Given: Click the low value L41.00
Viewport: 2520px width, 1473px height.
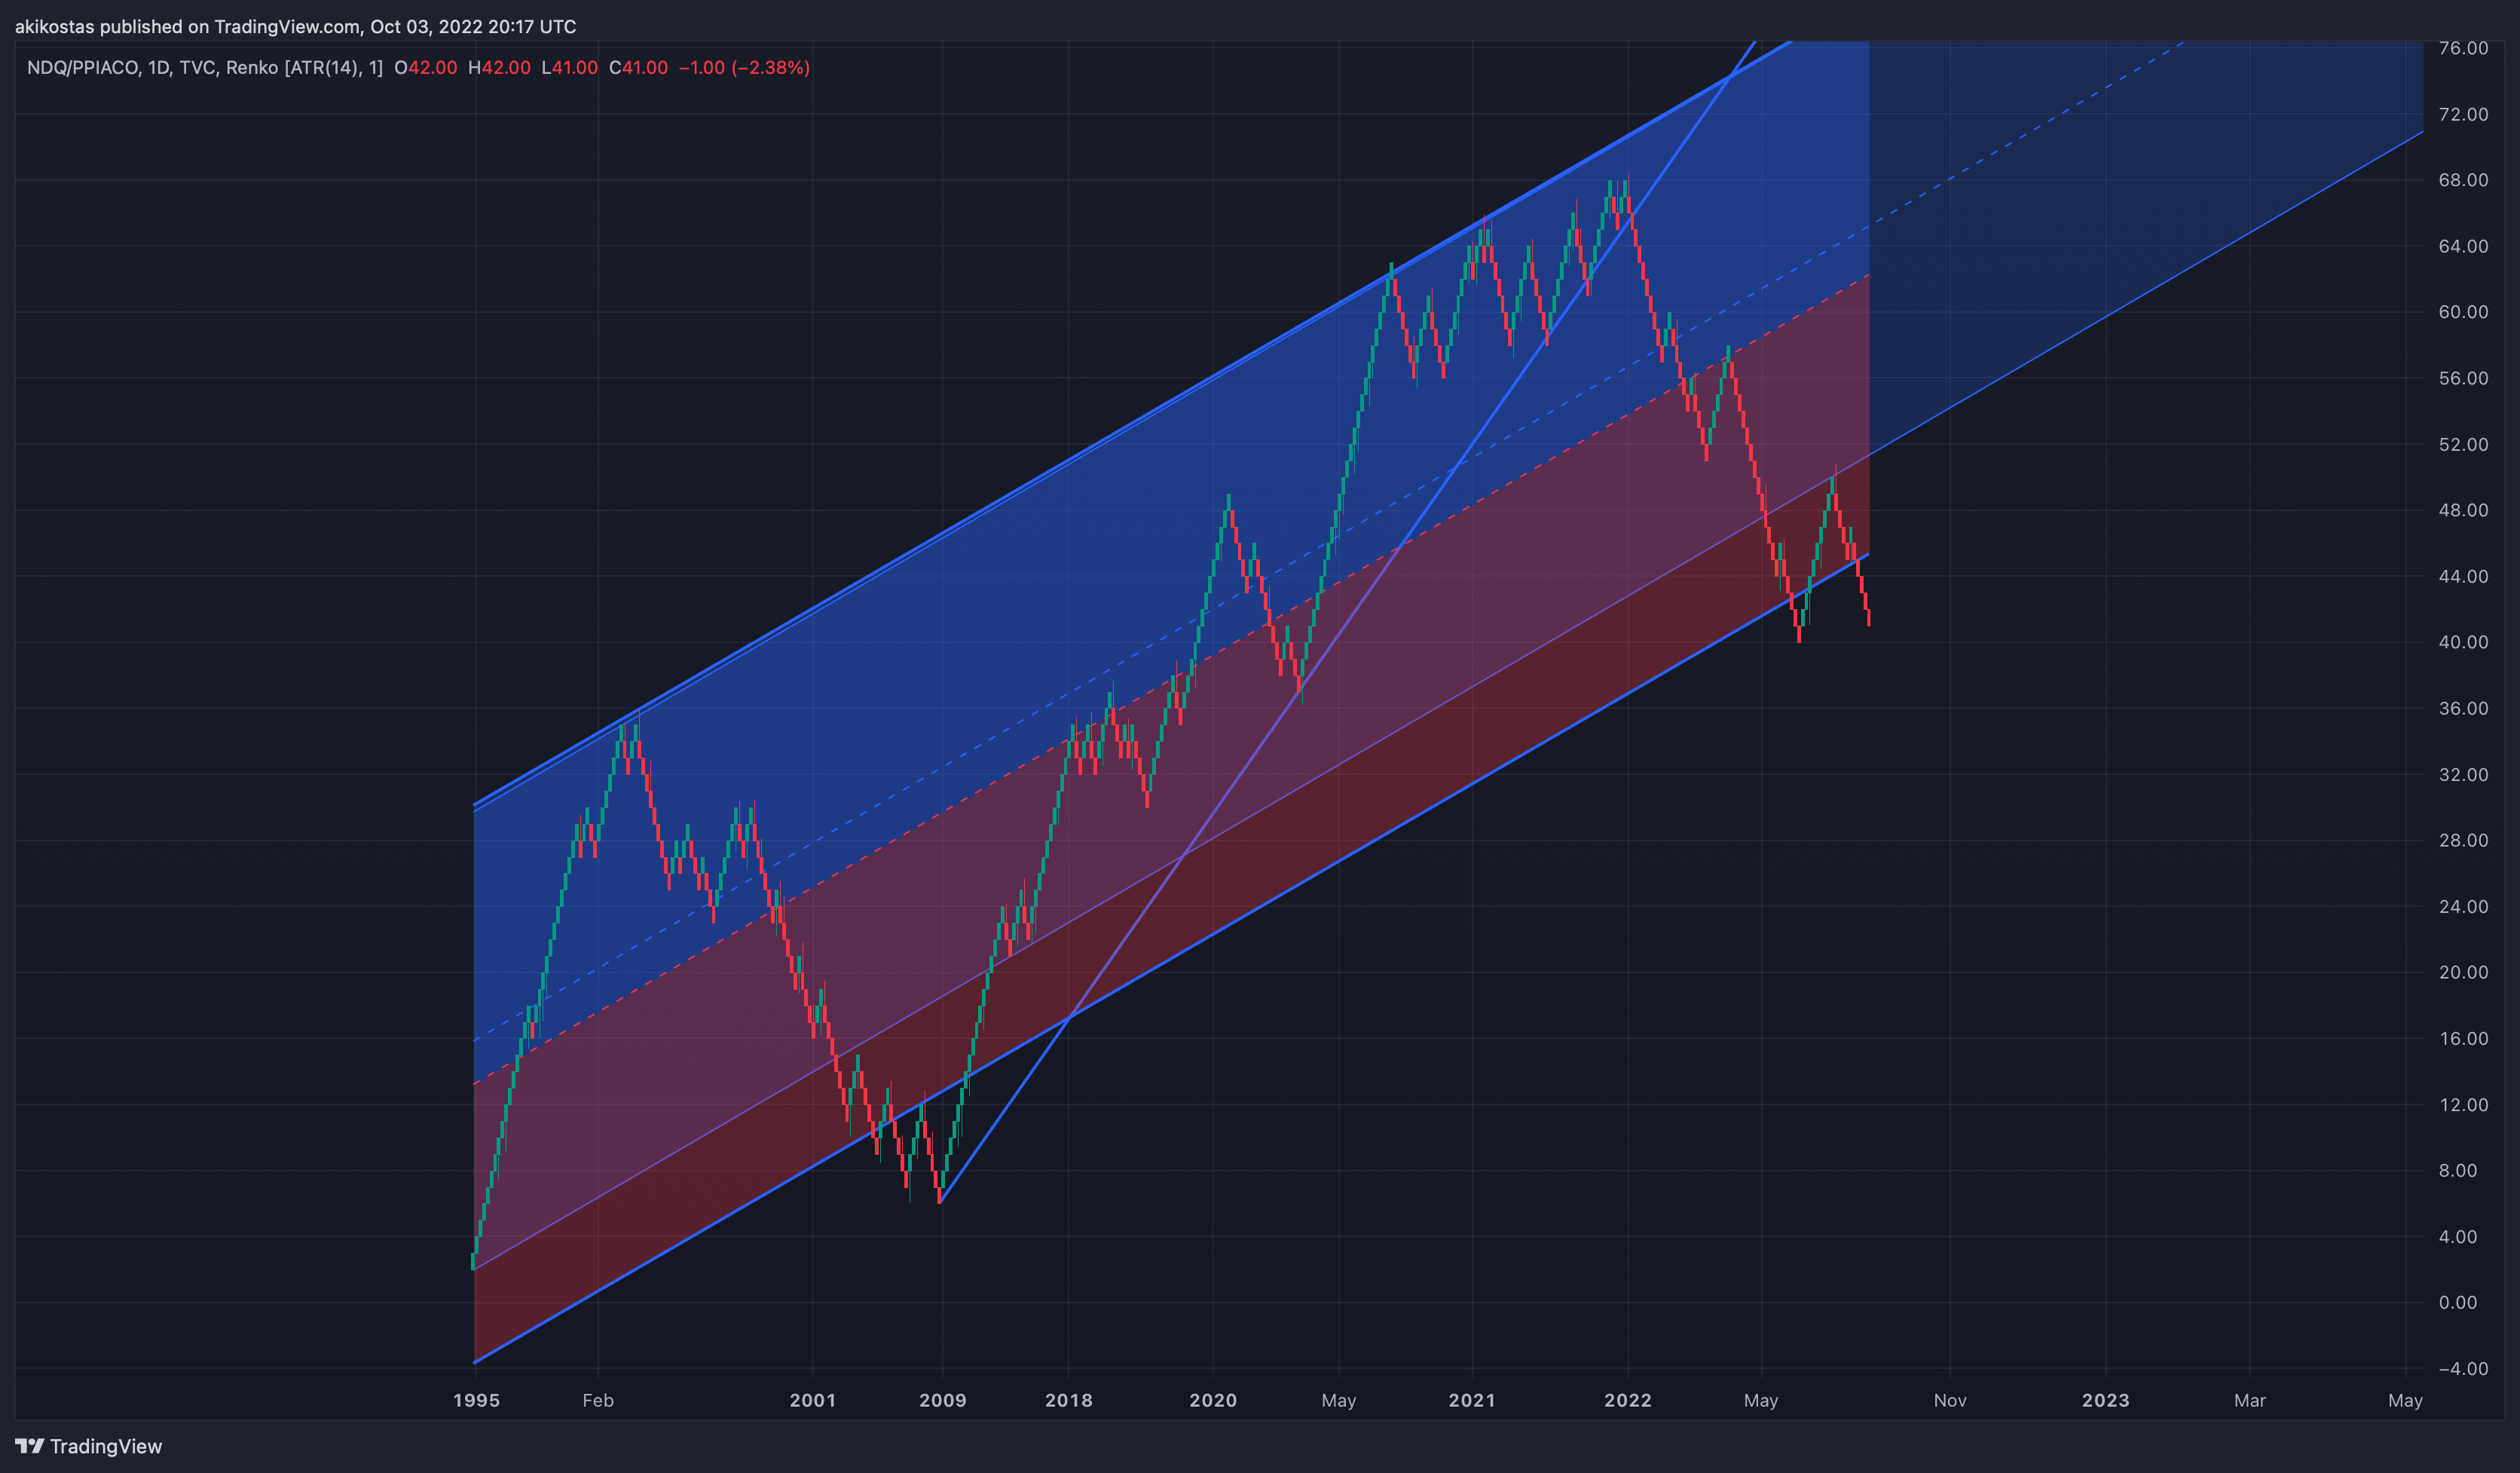Looking at the screenshot, I should 569,68.
